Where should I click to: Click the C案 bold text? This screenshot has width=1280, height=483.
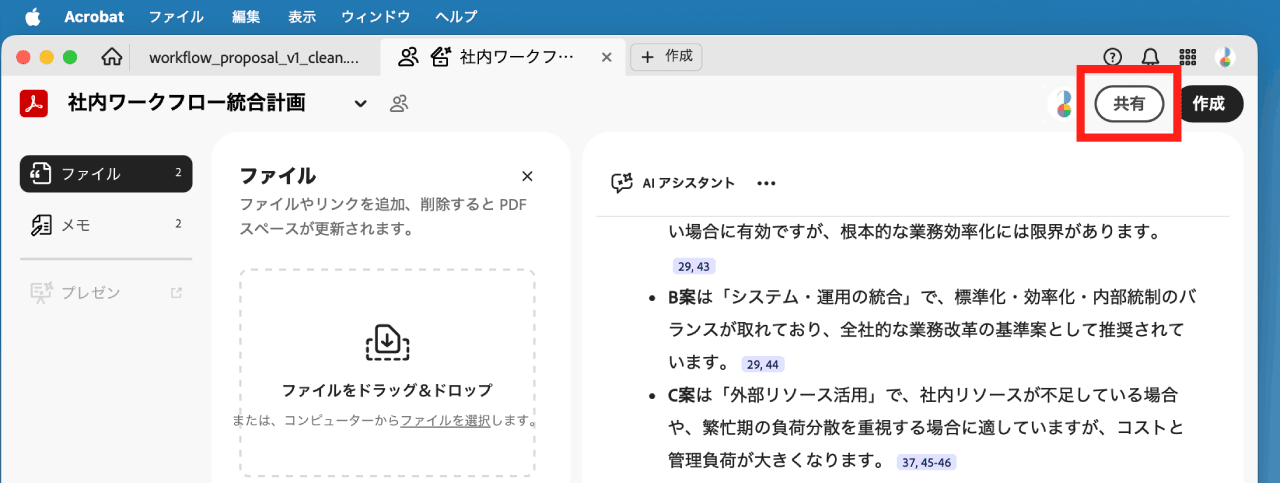pyautogui.click(x=683, y=394)
